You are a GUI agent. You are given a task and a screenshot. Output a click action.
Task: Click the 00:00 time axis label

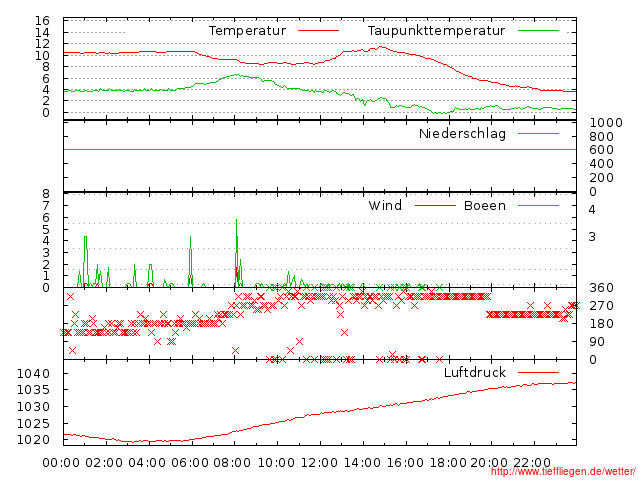click(61, 462)
